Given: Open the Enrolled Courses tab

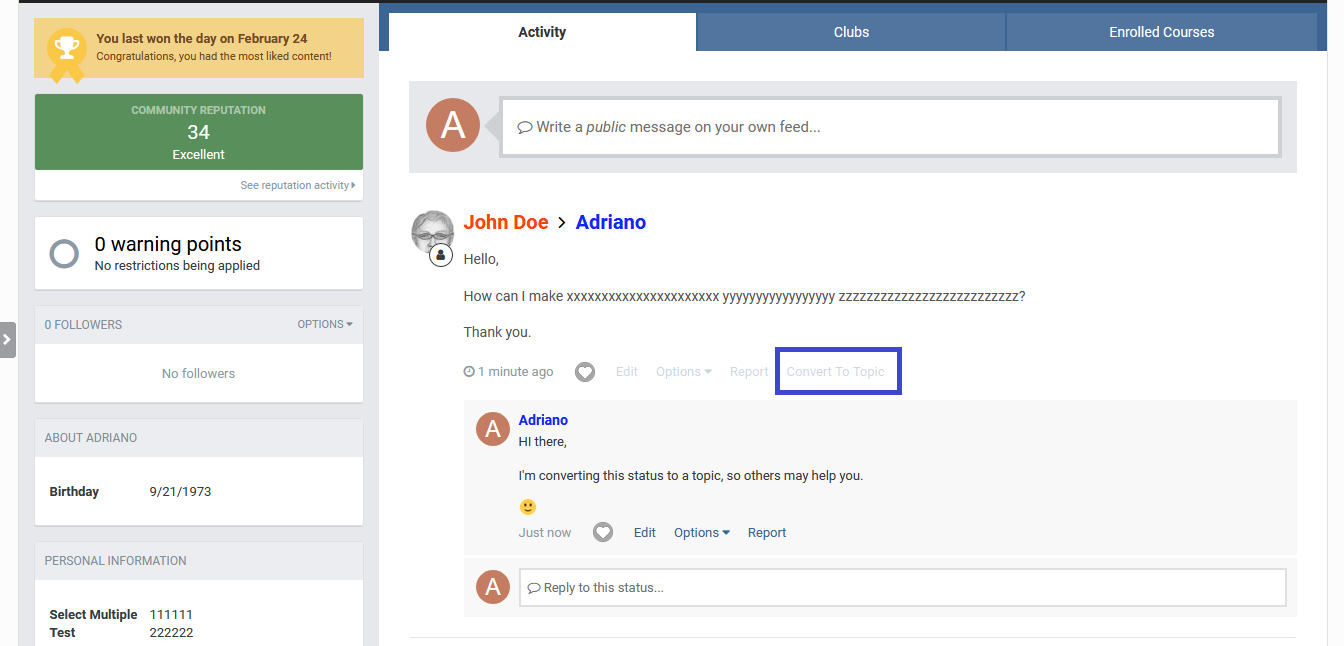Looking at the screenshot, I should point(1161,32).
